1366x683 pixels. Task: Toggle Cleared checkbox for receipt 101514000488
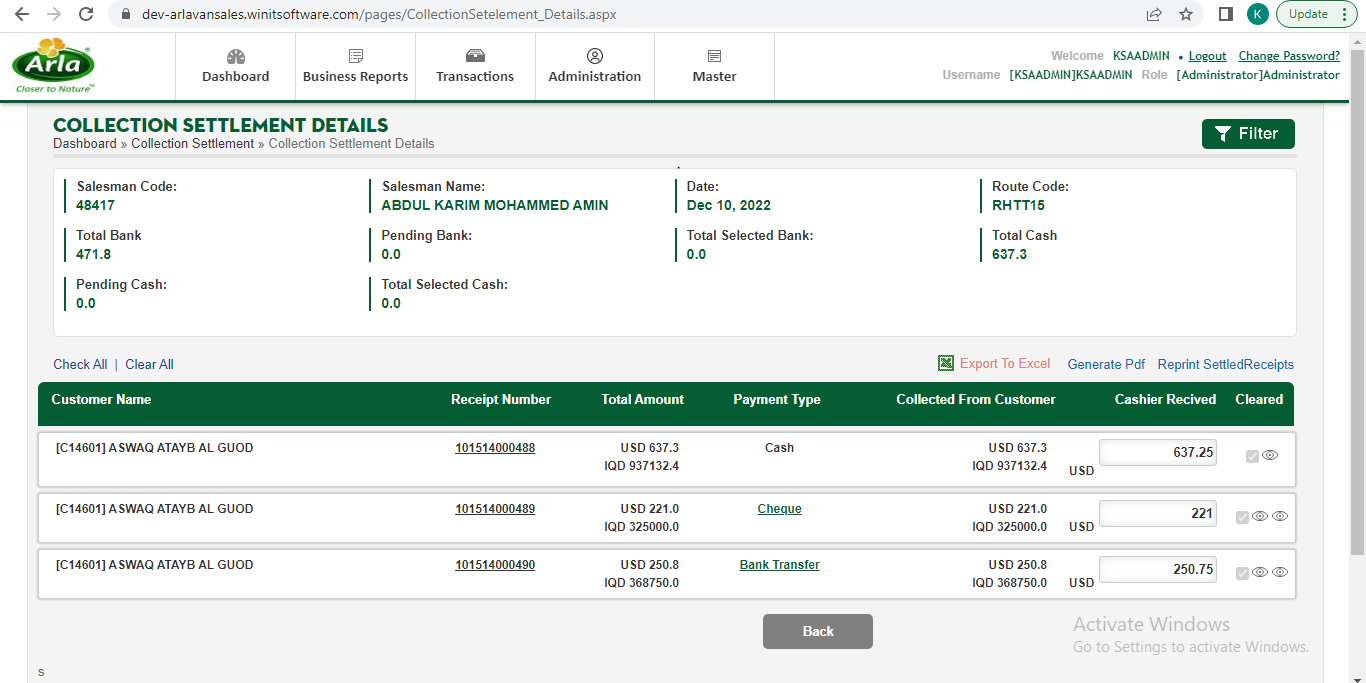point(1252,456)
